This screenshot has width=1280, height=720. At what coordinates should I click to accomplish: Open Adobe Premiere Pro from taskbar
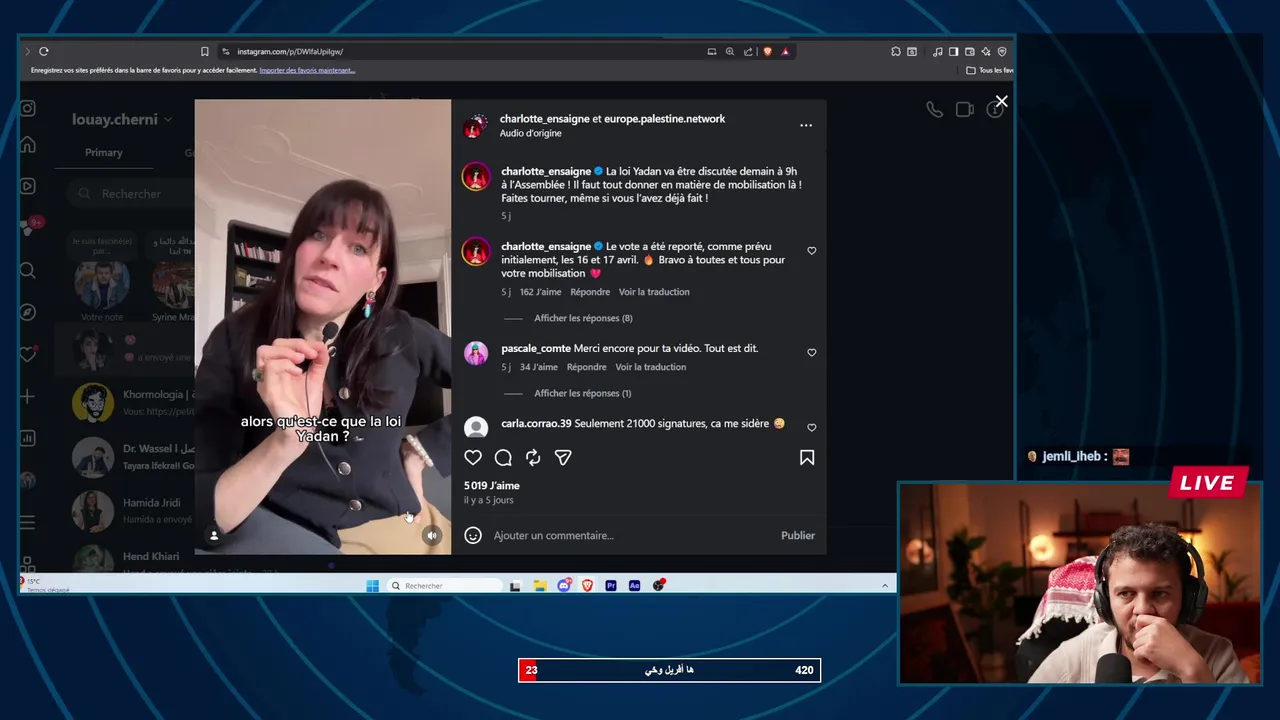pyautogui.click(x=610, y=585)
